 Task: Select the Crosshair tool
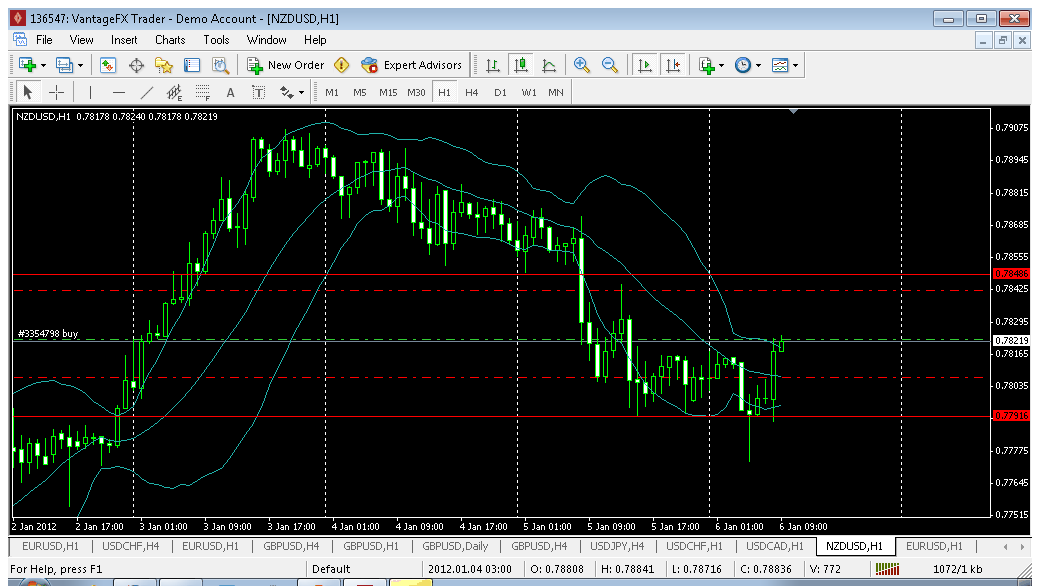[x=56, y=92]
